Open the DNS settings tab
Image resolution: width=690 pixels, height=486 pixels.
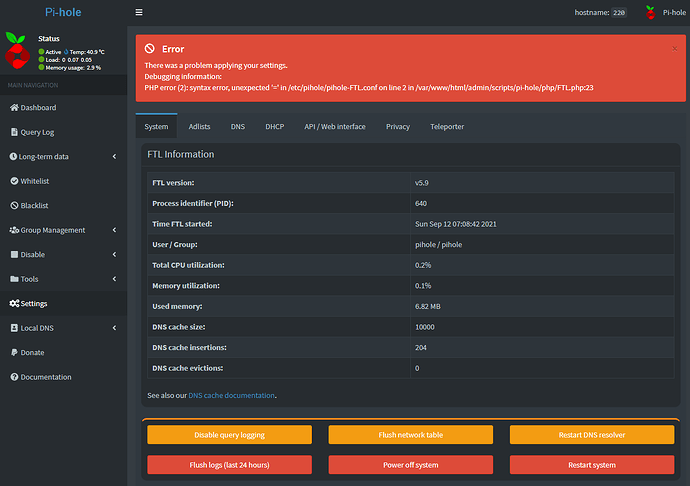238,126
